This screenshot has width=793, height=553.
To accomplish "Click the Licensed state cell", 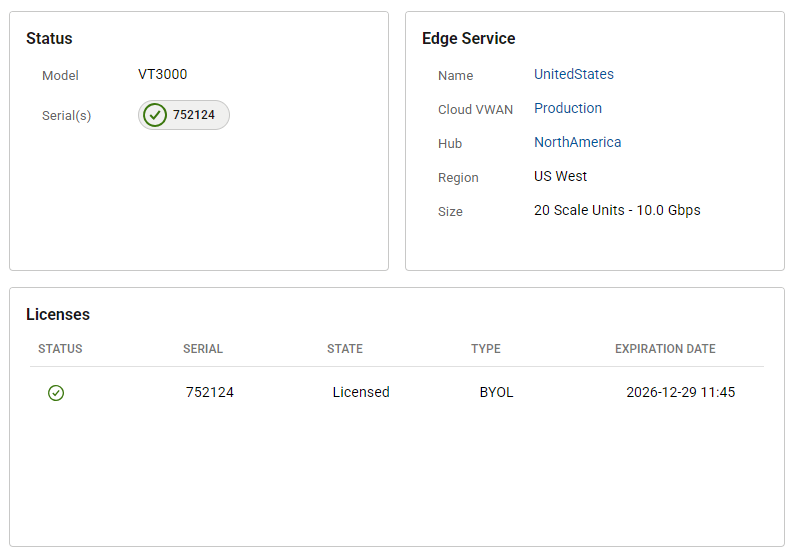I will coord(360,392).
